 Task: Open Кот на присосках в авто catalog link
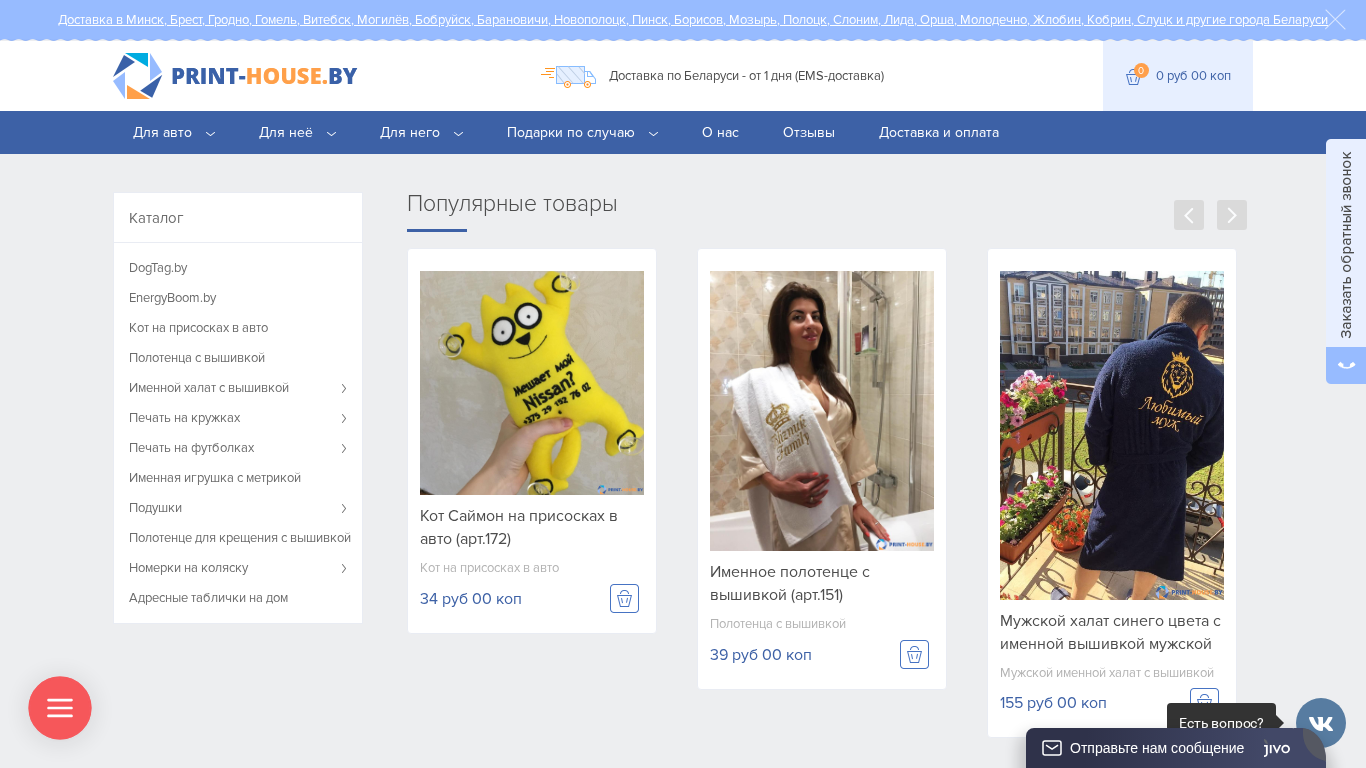(x=198, y=328)
